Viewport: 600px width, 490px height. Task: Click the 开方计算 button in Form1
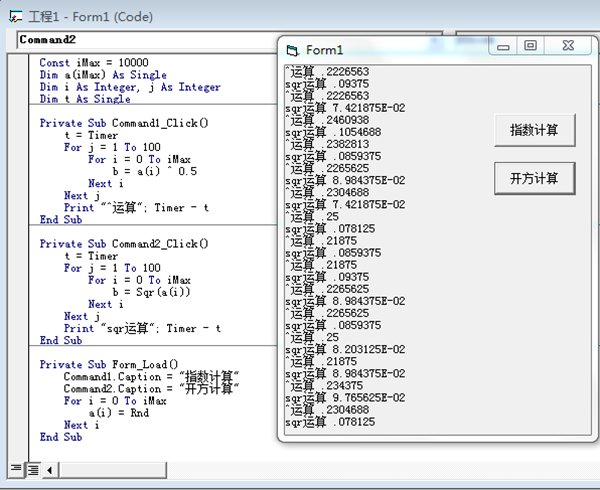pyautogui.click(x=535, y=178)
